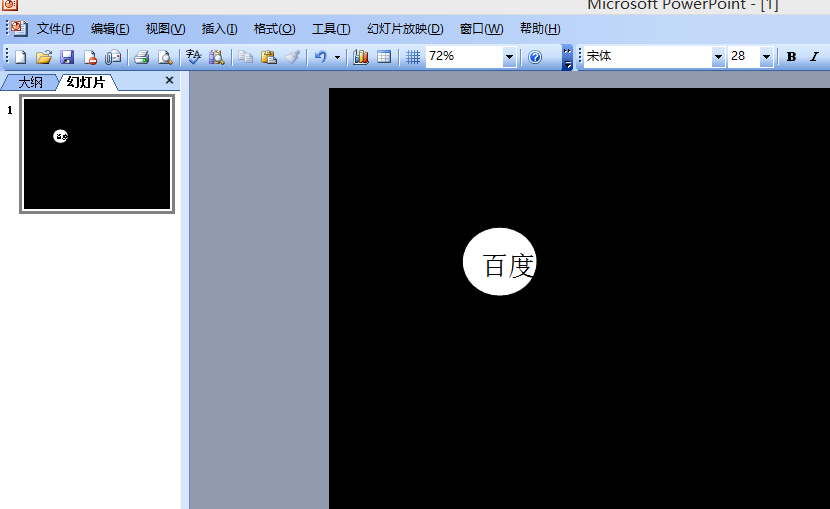Select the white circle with 百度 text
The image size is (830, 509).
(500, 262)
